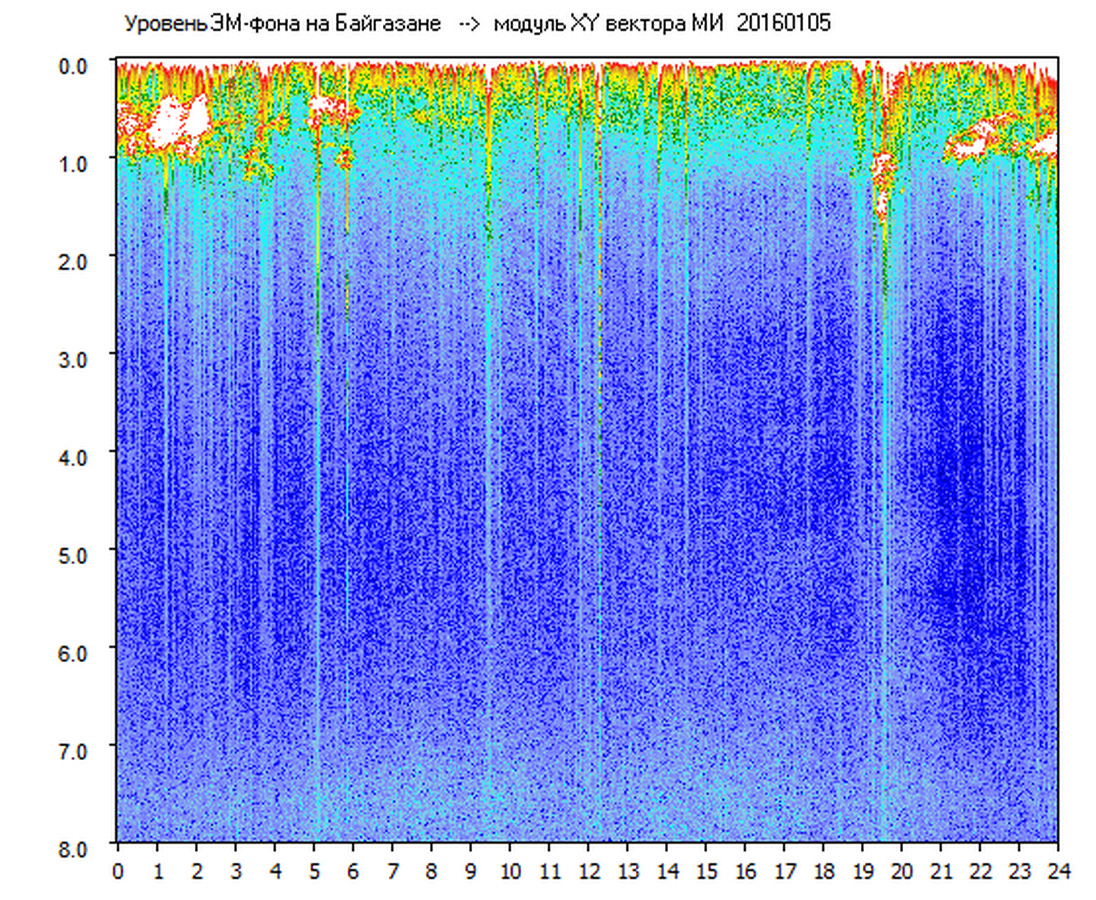Click the date 20160105 in the title
Image resolution: width=1096 pixels, height=900 pixels.
coord(783,23)
